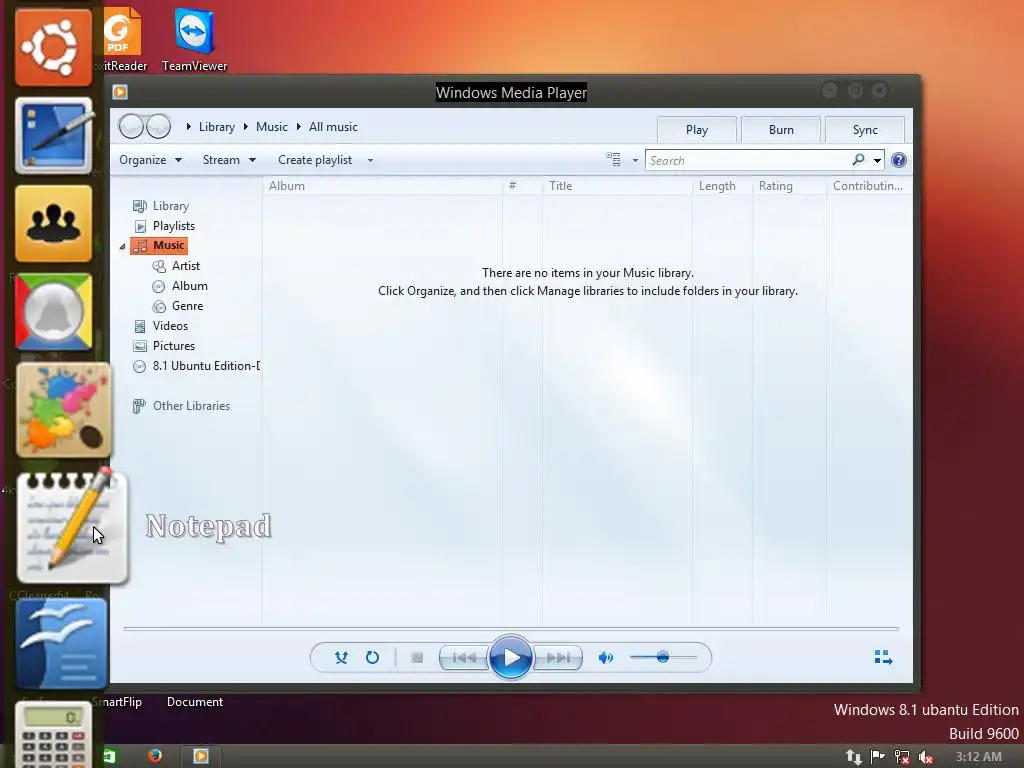
Task: Click the muted speaker tray icon
Action: [x=925, y=757]
